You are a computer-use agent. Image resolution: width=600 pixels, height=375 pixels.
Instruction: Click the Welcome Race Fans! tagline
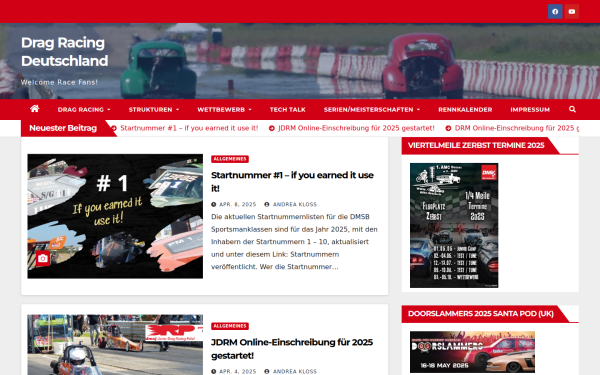[x=59, y=82]
